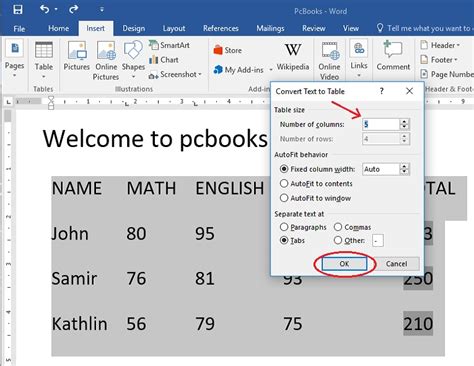The width and height of the screenshot is (474, 366).
Task: Click the tab selector at ruler corner
Action: [8, 102]
